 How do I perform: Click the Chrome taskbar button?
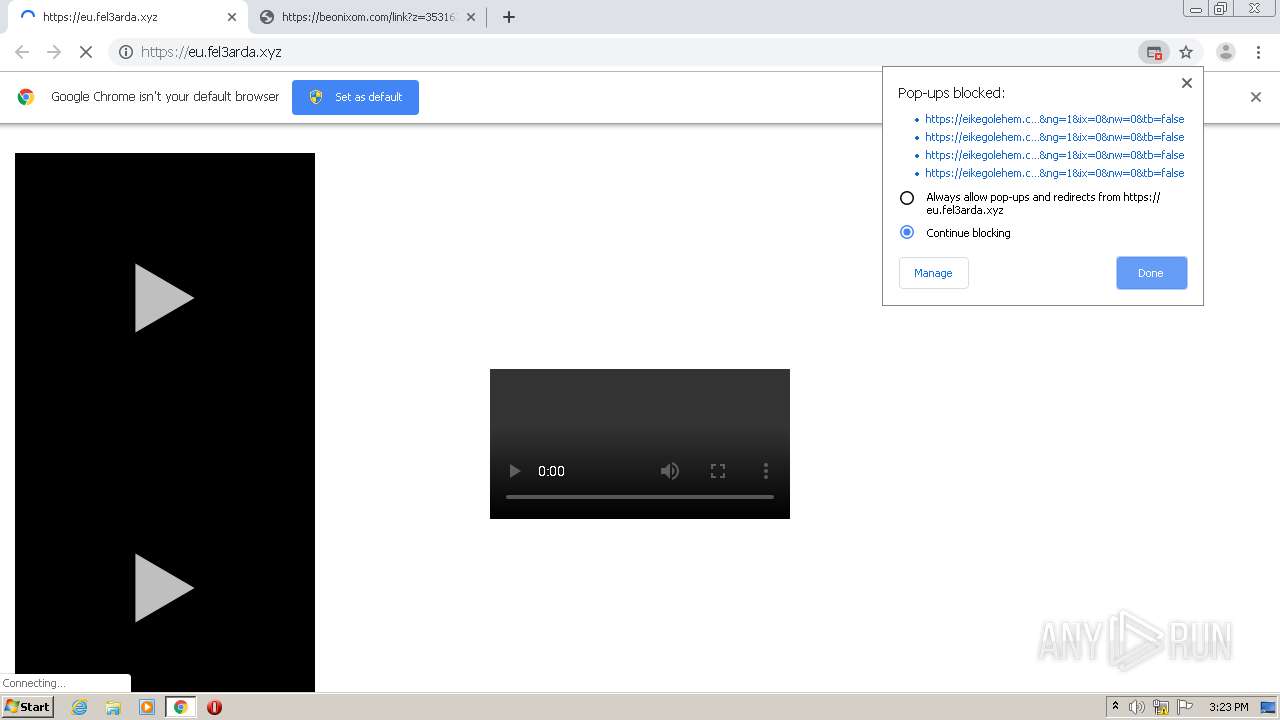pos(181,707)
